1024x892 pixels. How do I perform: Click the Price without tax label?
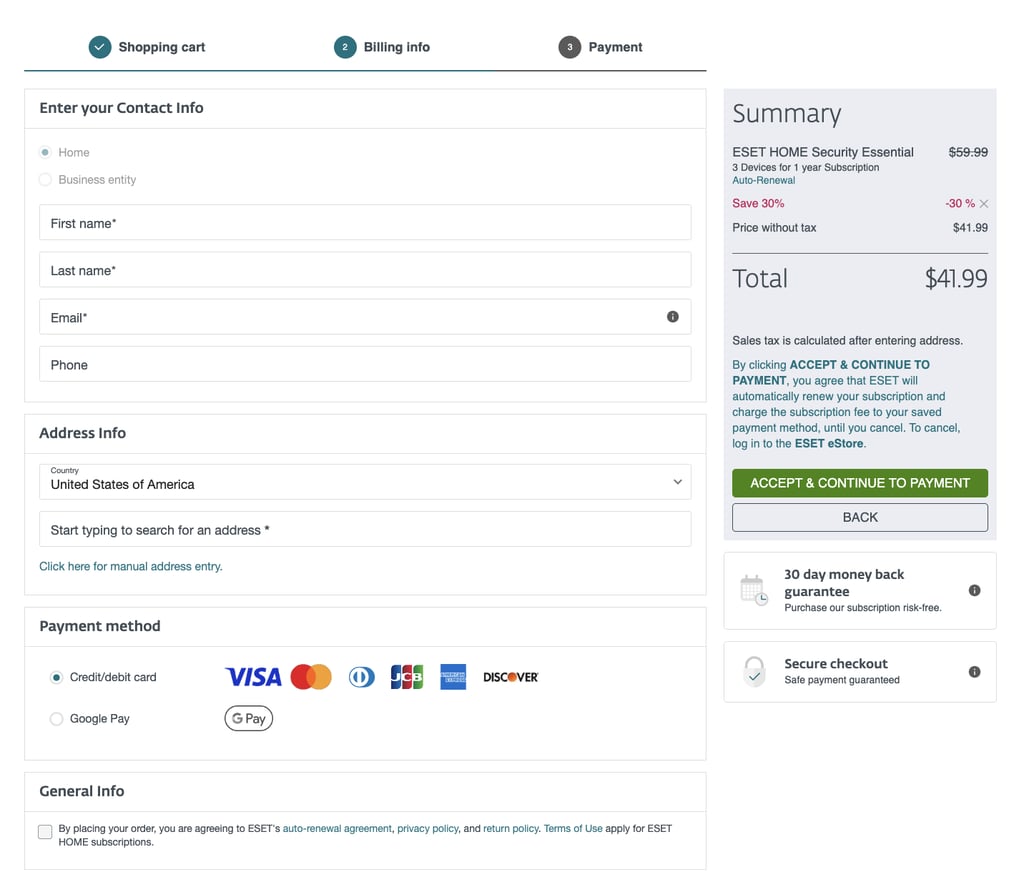point(774,228)
